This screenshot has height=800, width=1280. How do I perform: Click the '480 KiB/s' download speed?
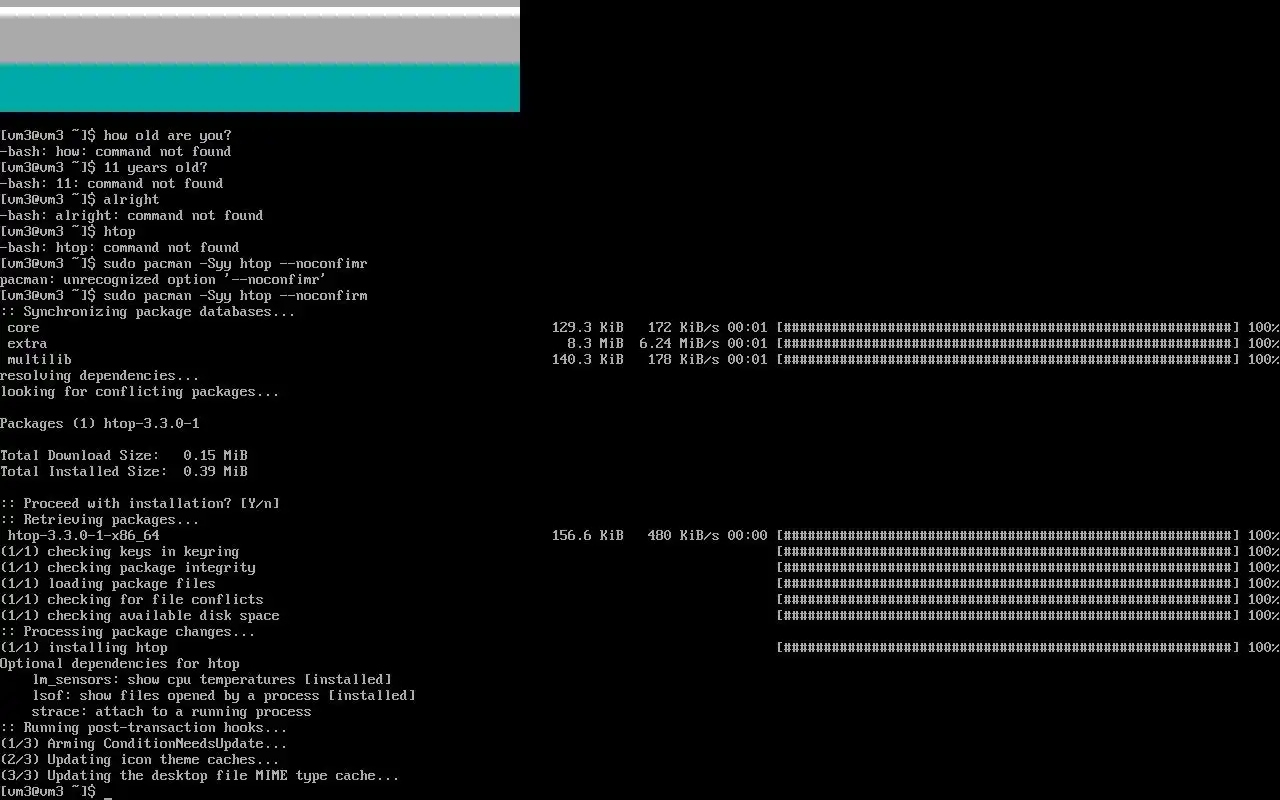pos(684,536)
